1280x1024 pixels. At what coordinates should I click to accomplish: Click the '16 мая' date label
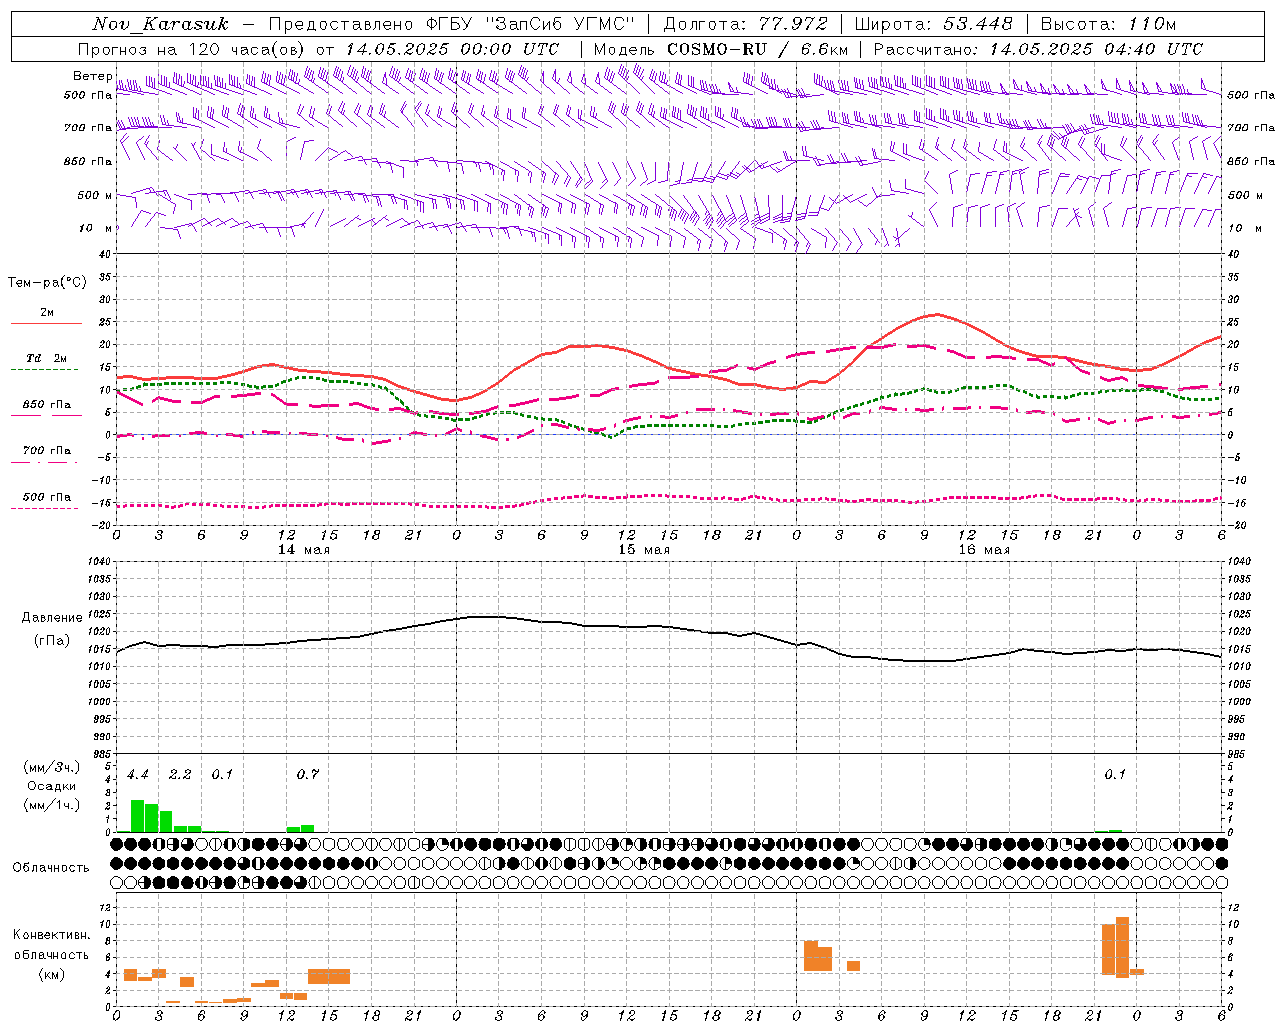[x=984, y=550]
